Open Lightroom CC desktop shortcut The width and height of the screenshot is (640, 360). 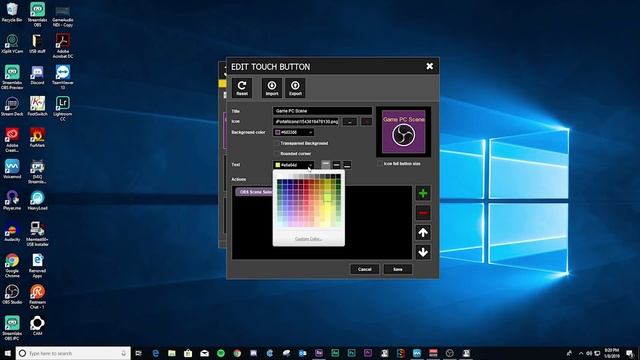(62, 108)
